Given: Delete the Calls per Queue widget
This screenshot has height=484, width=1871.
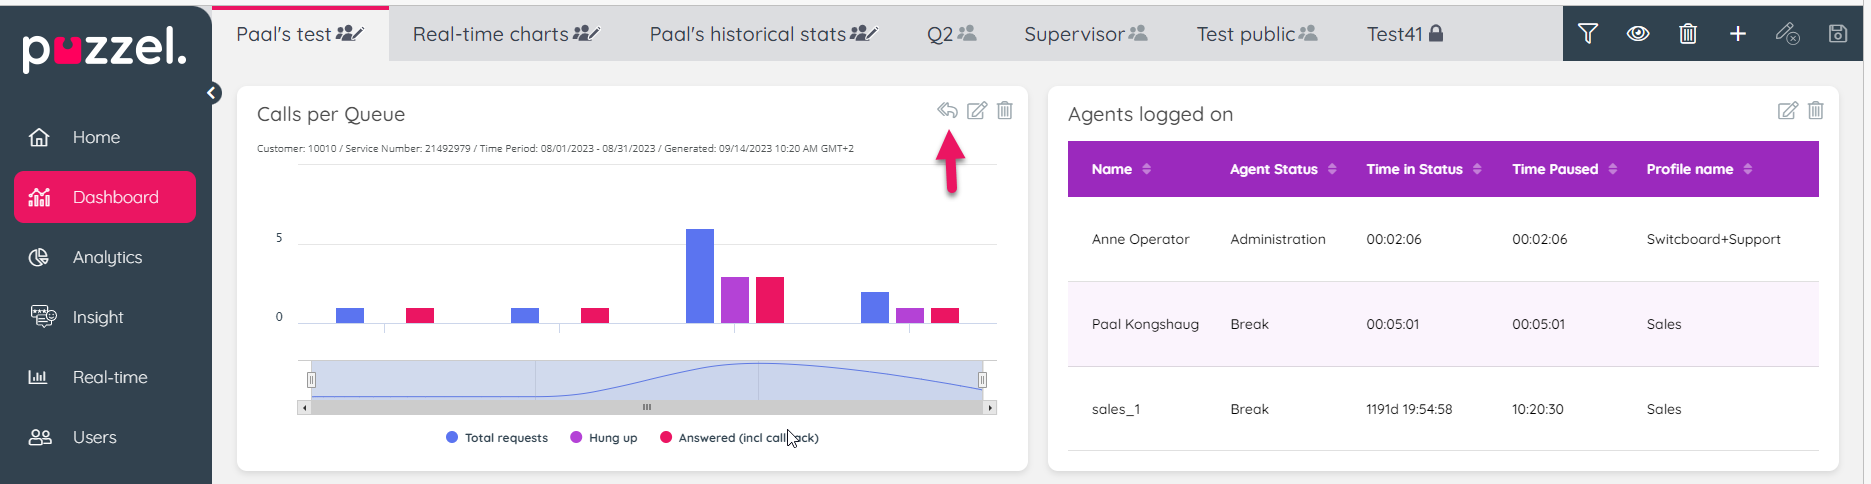Looking at the screenshot, I should point(1005,111).
